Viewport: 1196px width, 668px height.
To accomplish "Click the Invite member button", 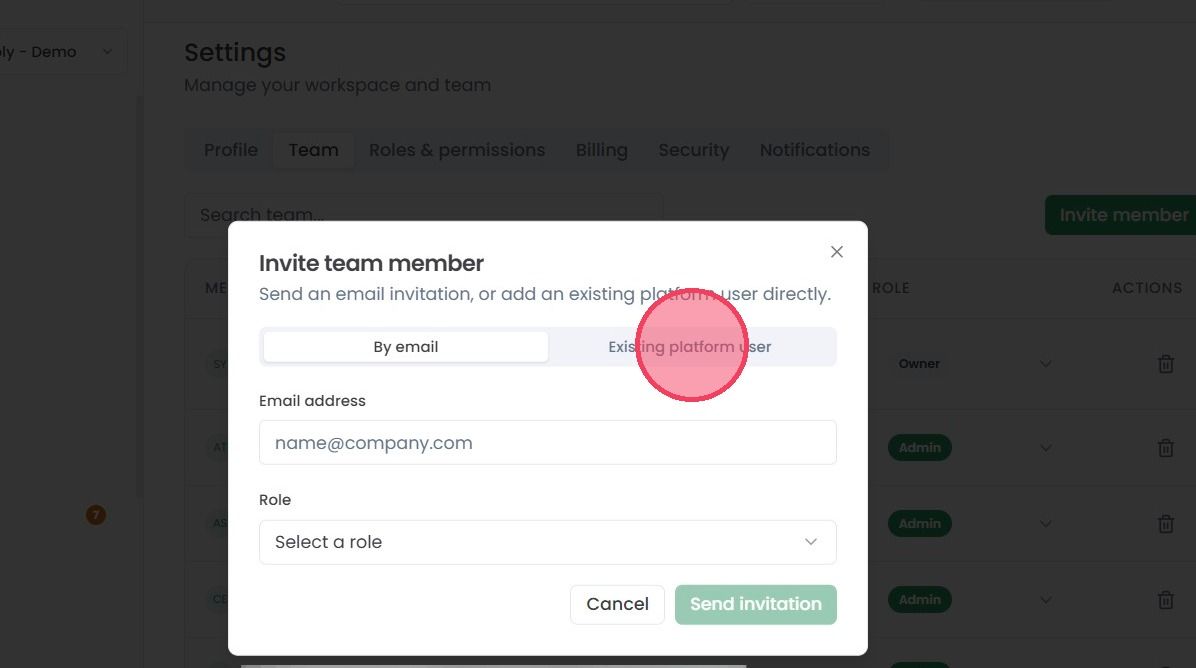I will click(1123, 215).
